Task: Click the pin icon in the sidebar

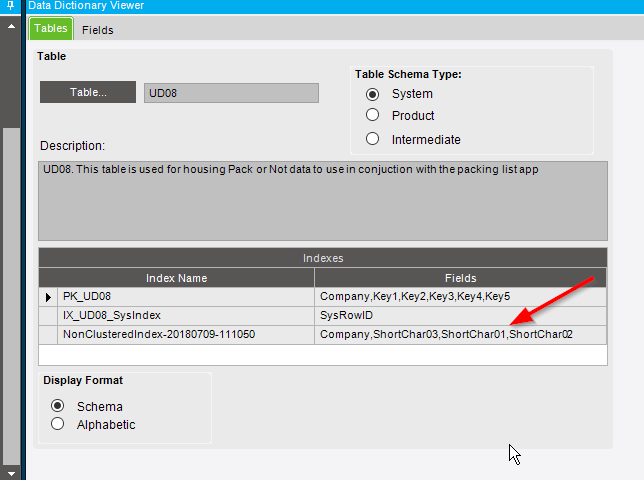Action: pos(11,6)
